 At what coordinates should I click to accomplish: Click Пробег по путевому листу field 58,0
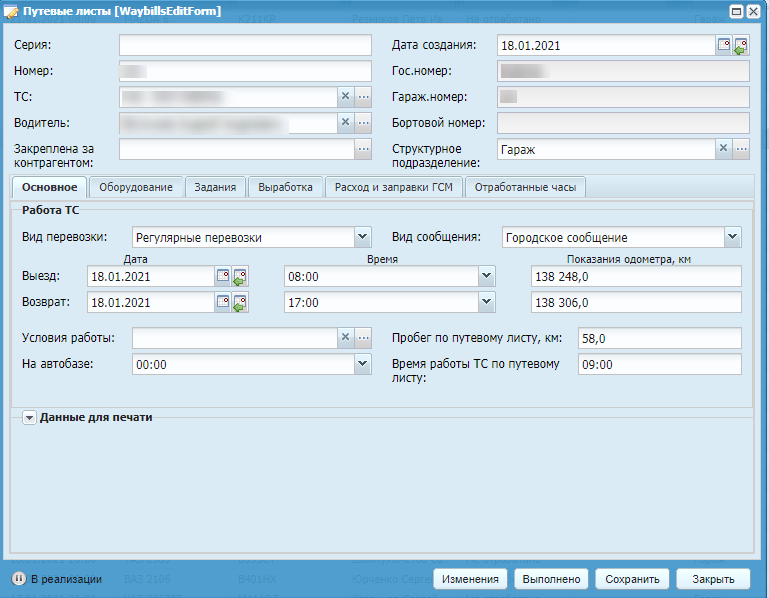660,338
